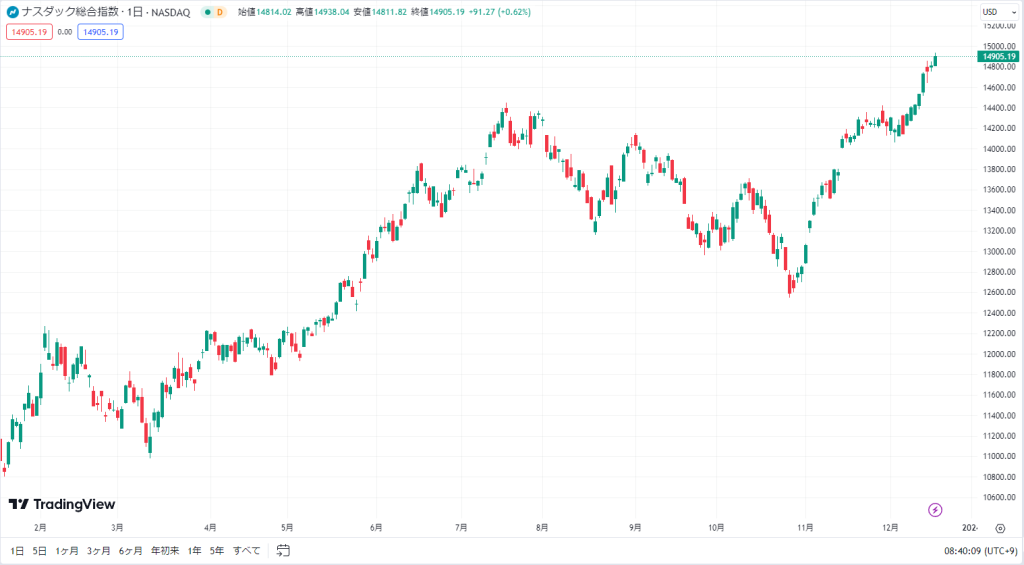Toggle the orange D data indicator

pyautogui.click(x=220, y=12)
